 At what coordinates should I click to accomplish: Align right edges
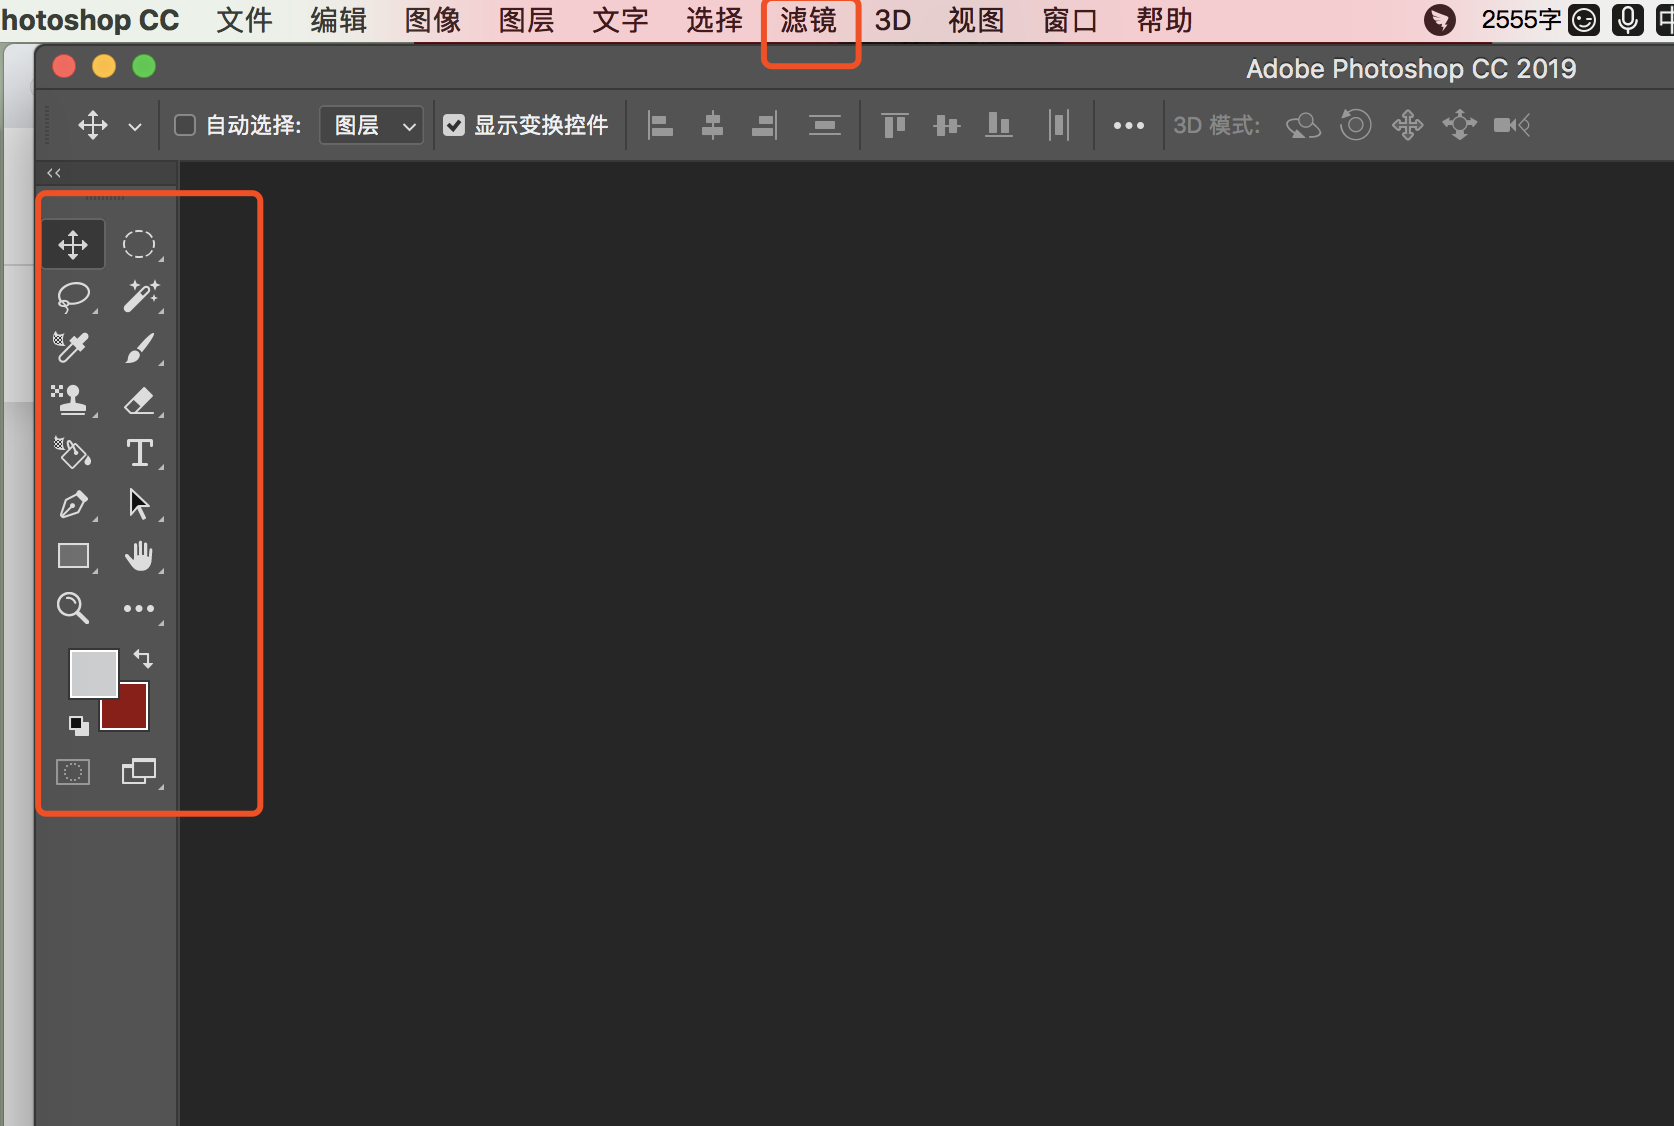tap(764, 125)
